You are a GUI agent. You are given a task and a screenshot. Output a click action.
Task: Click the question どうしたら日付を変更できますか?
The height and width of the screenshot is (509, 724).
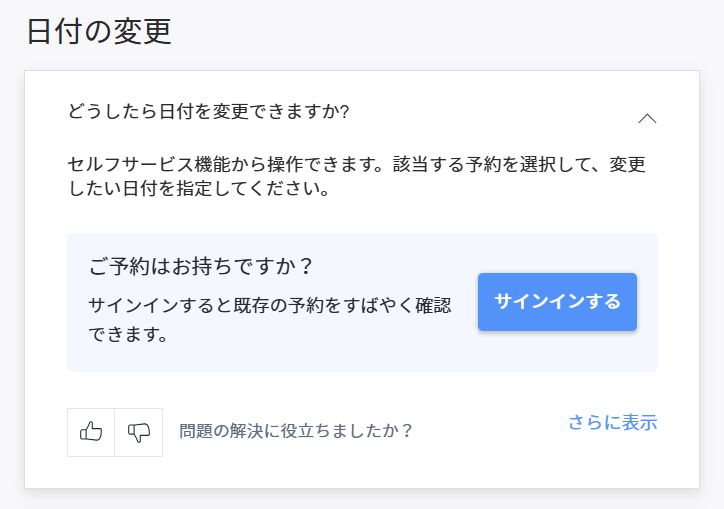(x=208, y=111)
